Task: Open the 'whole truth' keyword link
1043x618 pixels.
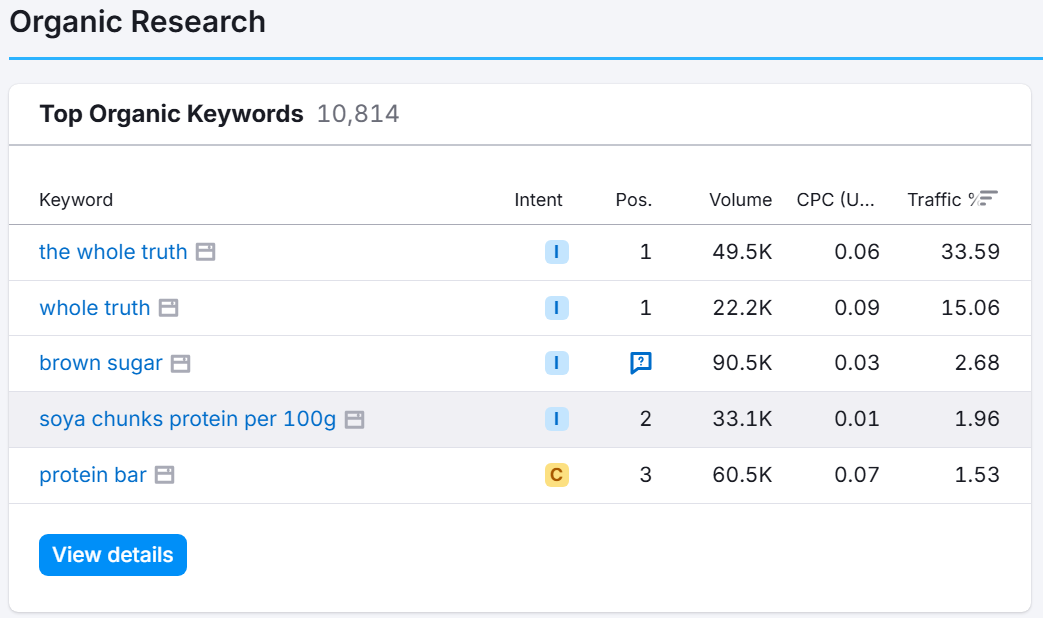Action: coord(94,308)
